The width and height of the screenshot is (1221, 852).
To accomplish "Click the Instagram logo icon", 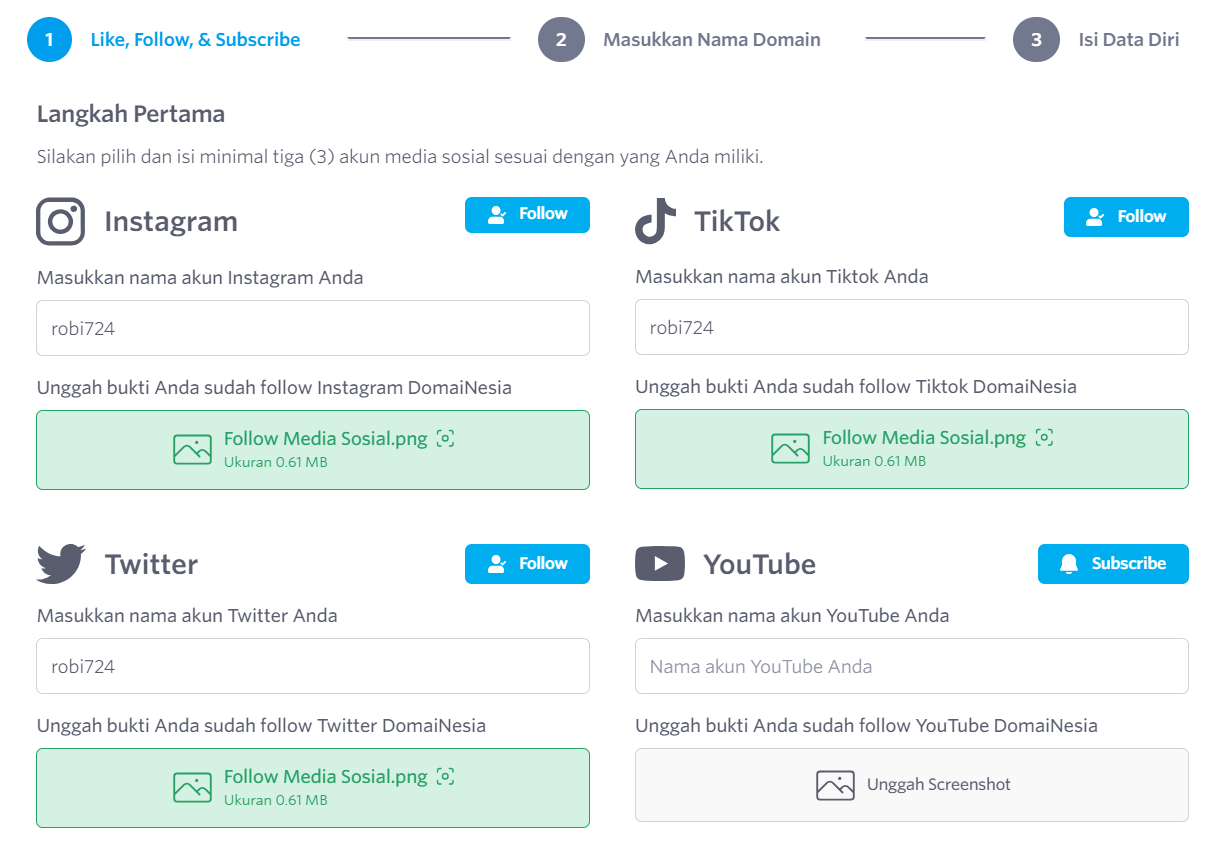I will (x=61, y=221).
